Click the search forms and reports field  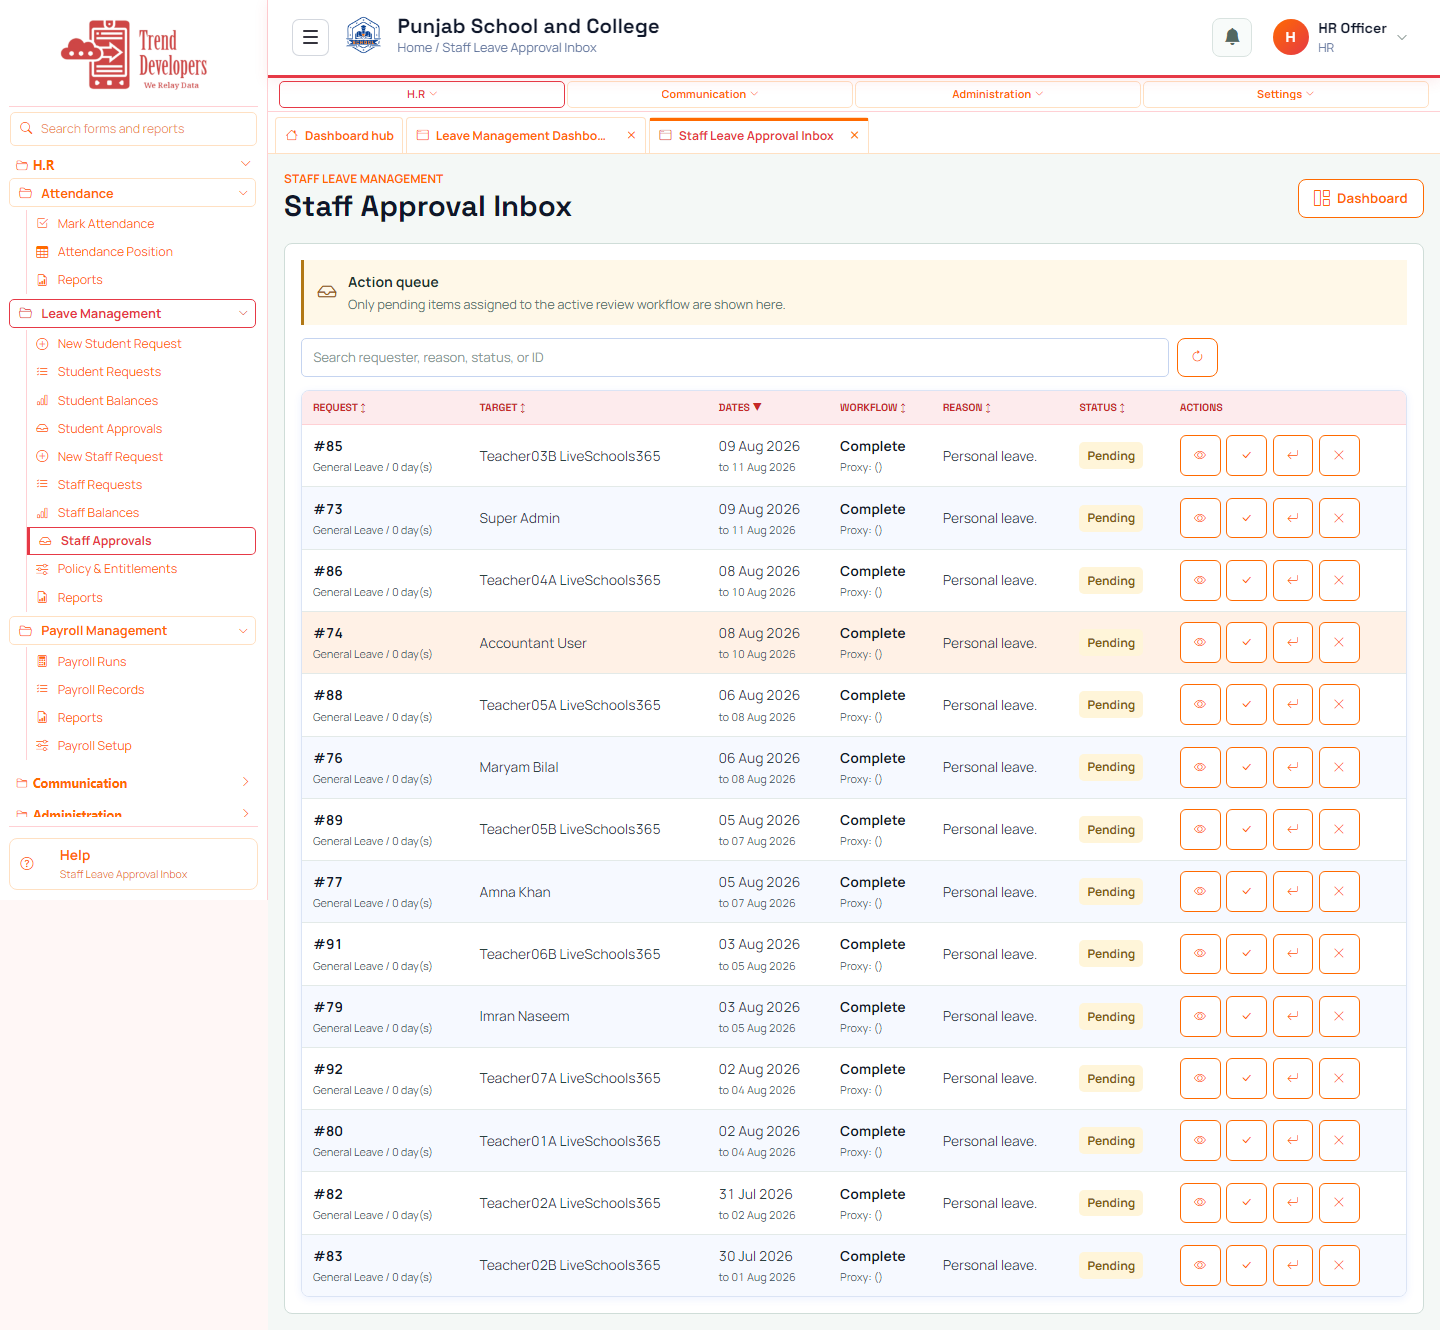coord(133,129)
